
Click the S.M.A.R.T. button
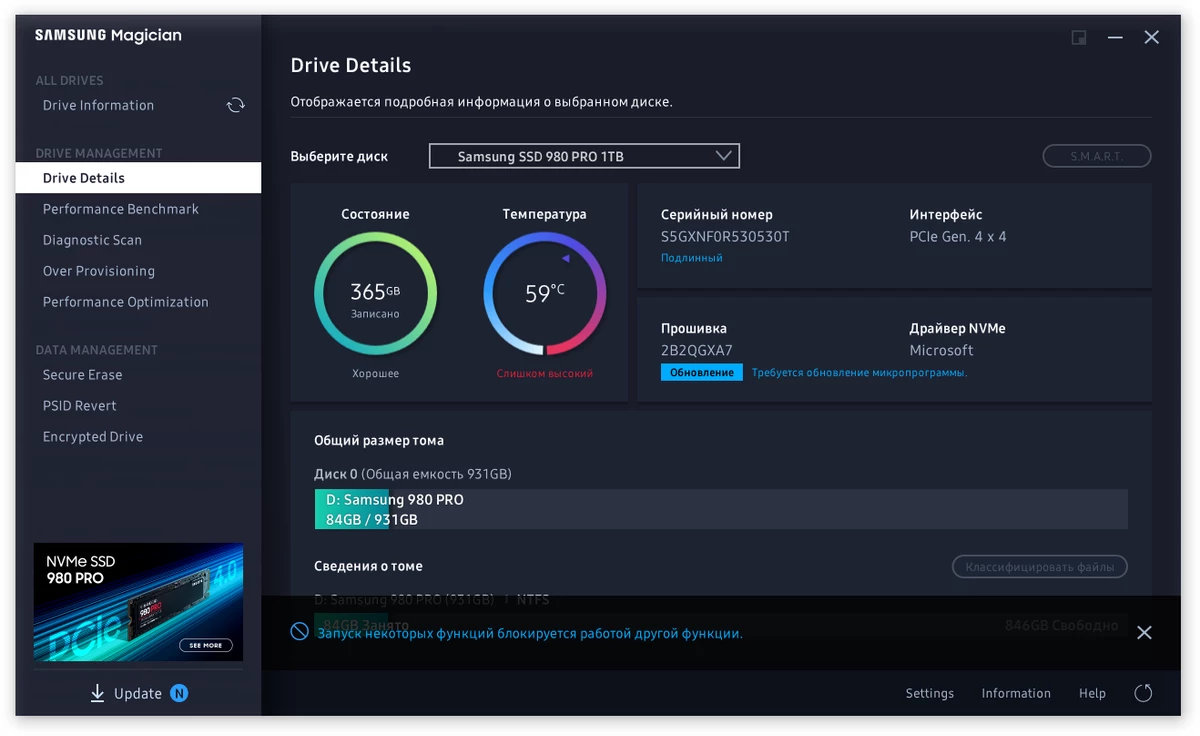point(1097,156)
